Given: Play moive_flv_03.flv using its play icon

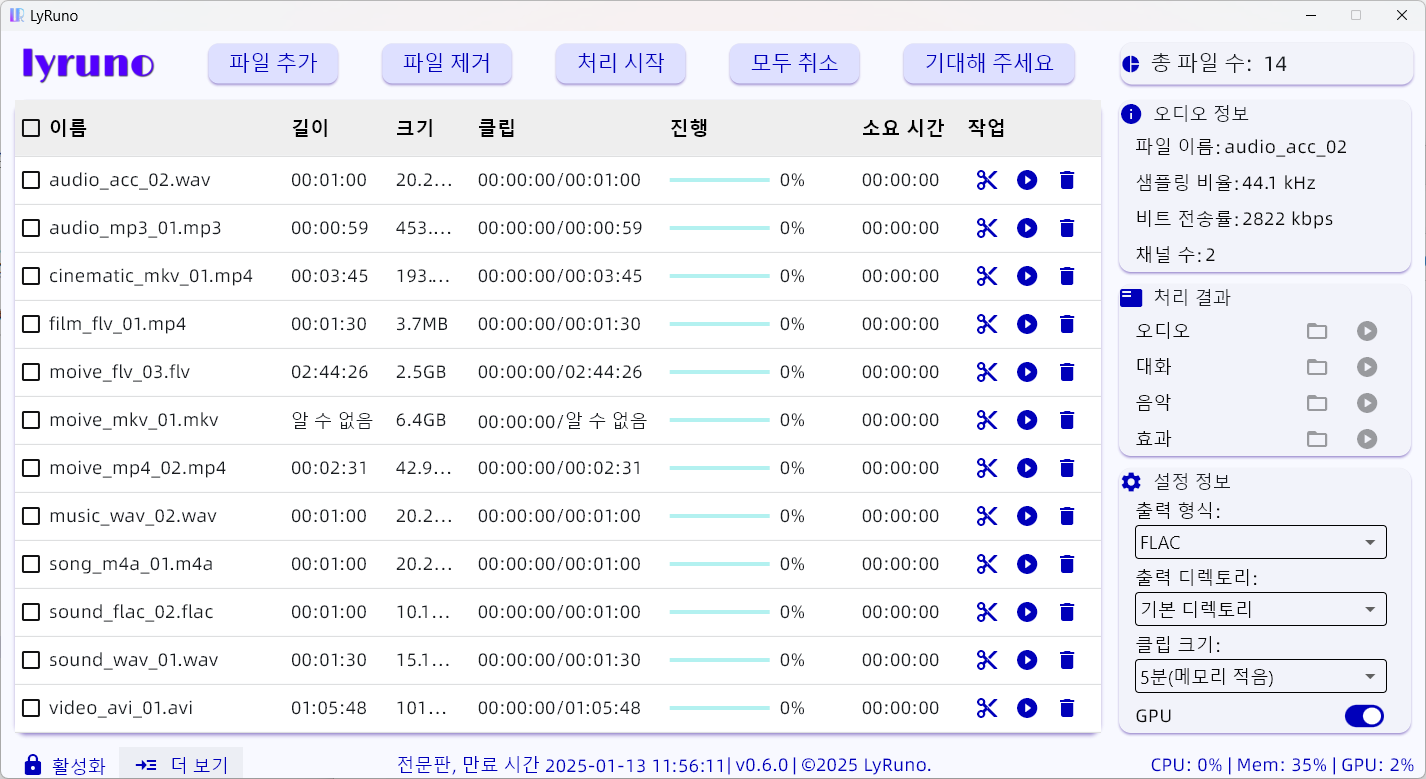Looking at the screenshot, I should pos(1027,372).
